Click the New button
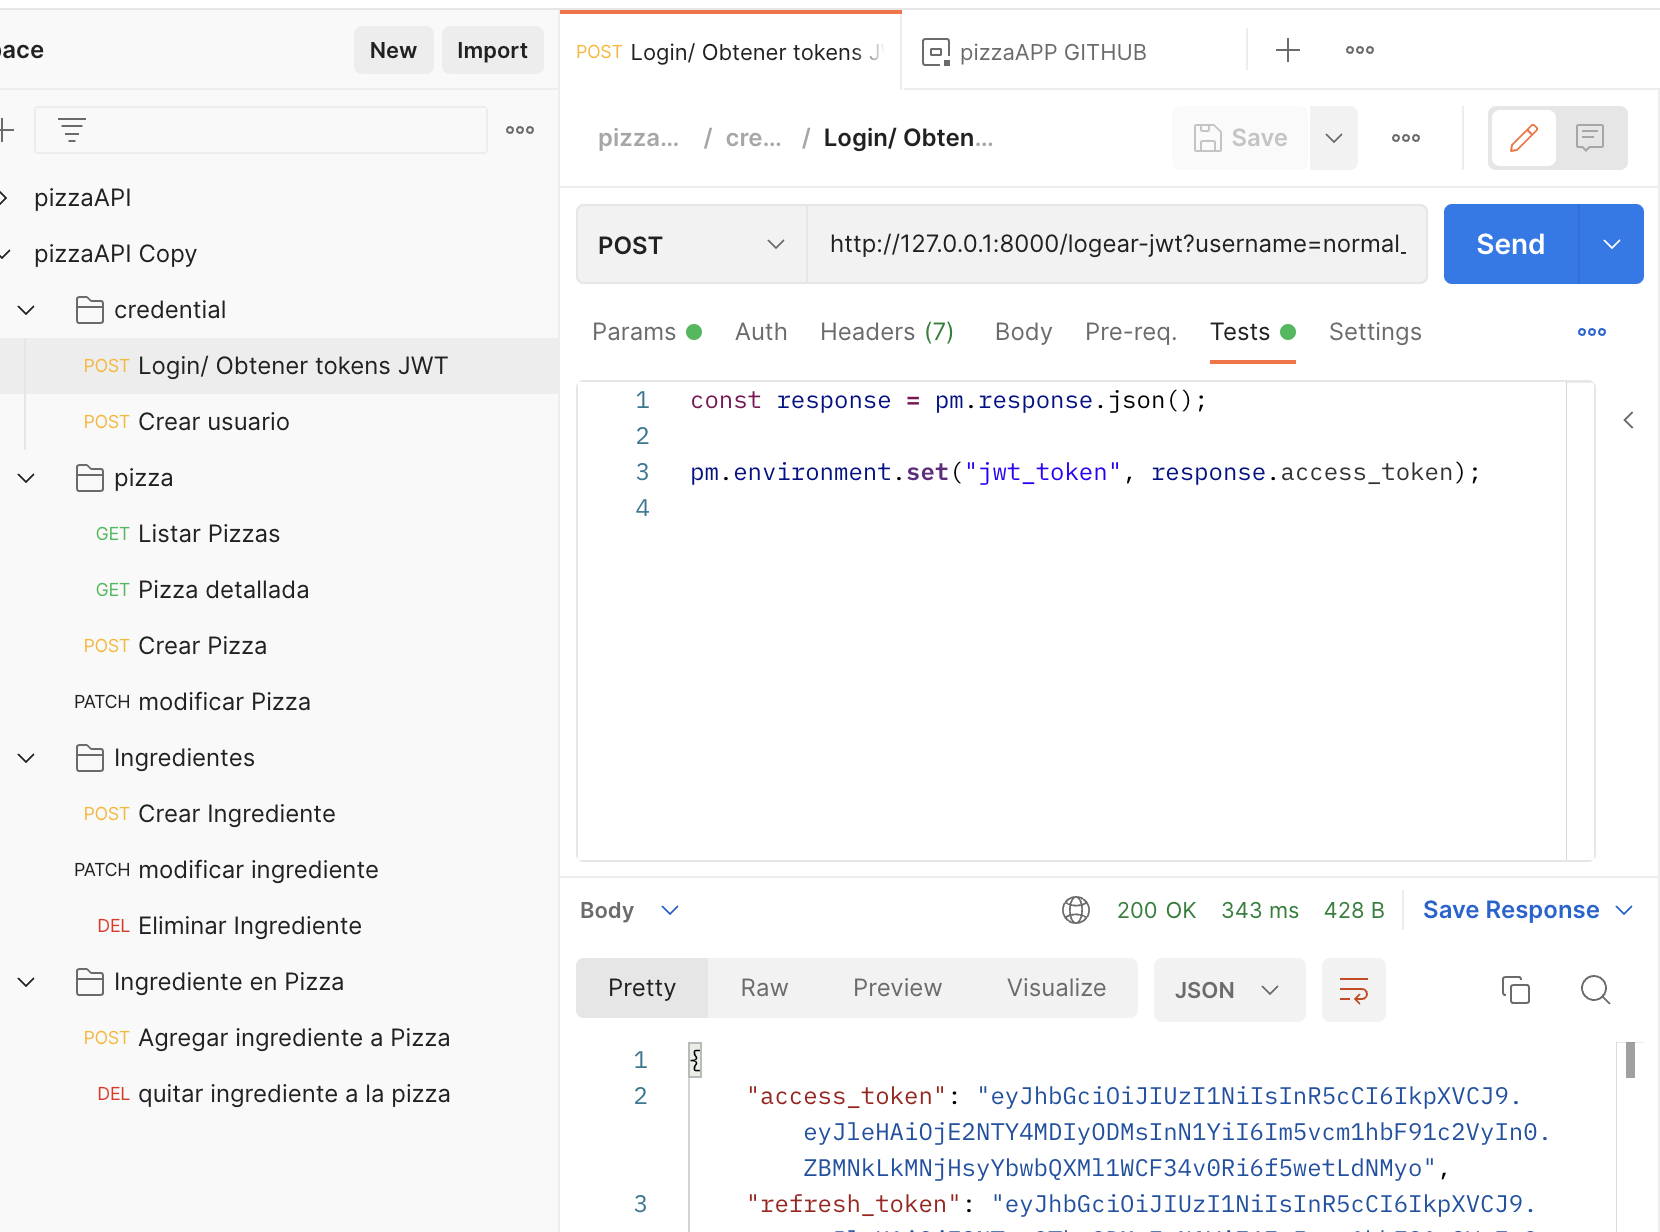Screen dimensions: 1660x1232 [x=393, y=50]
